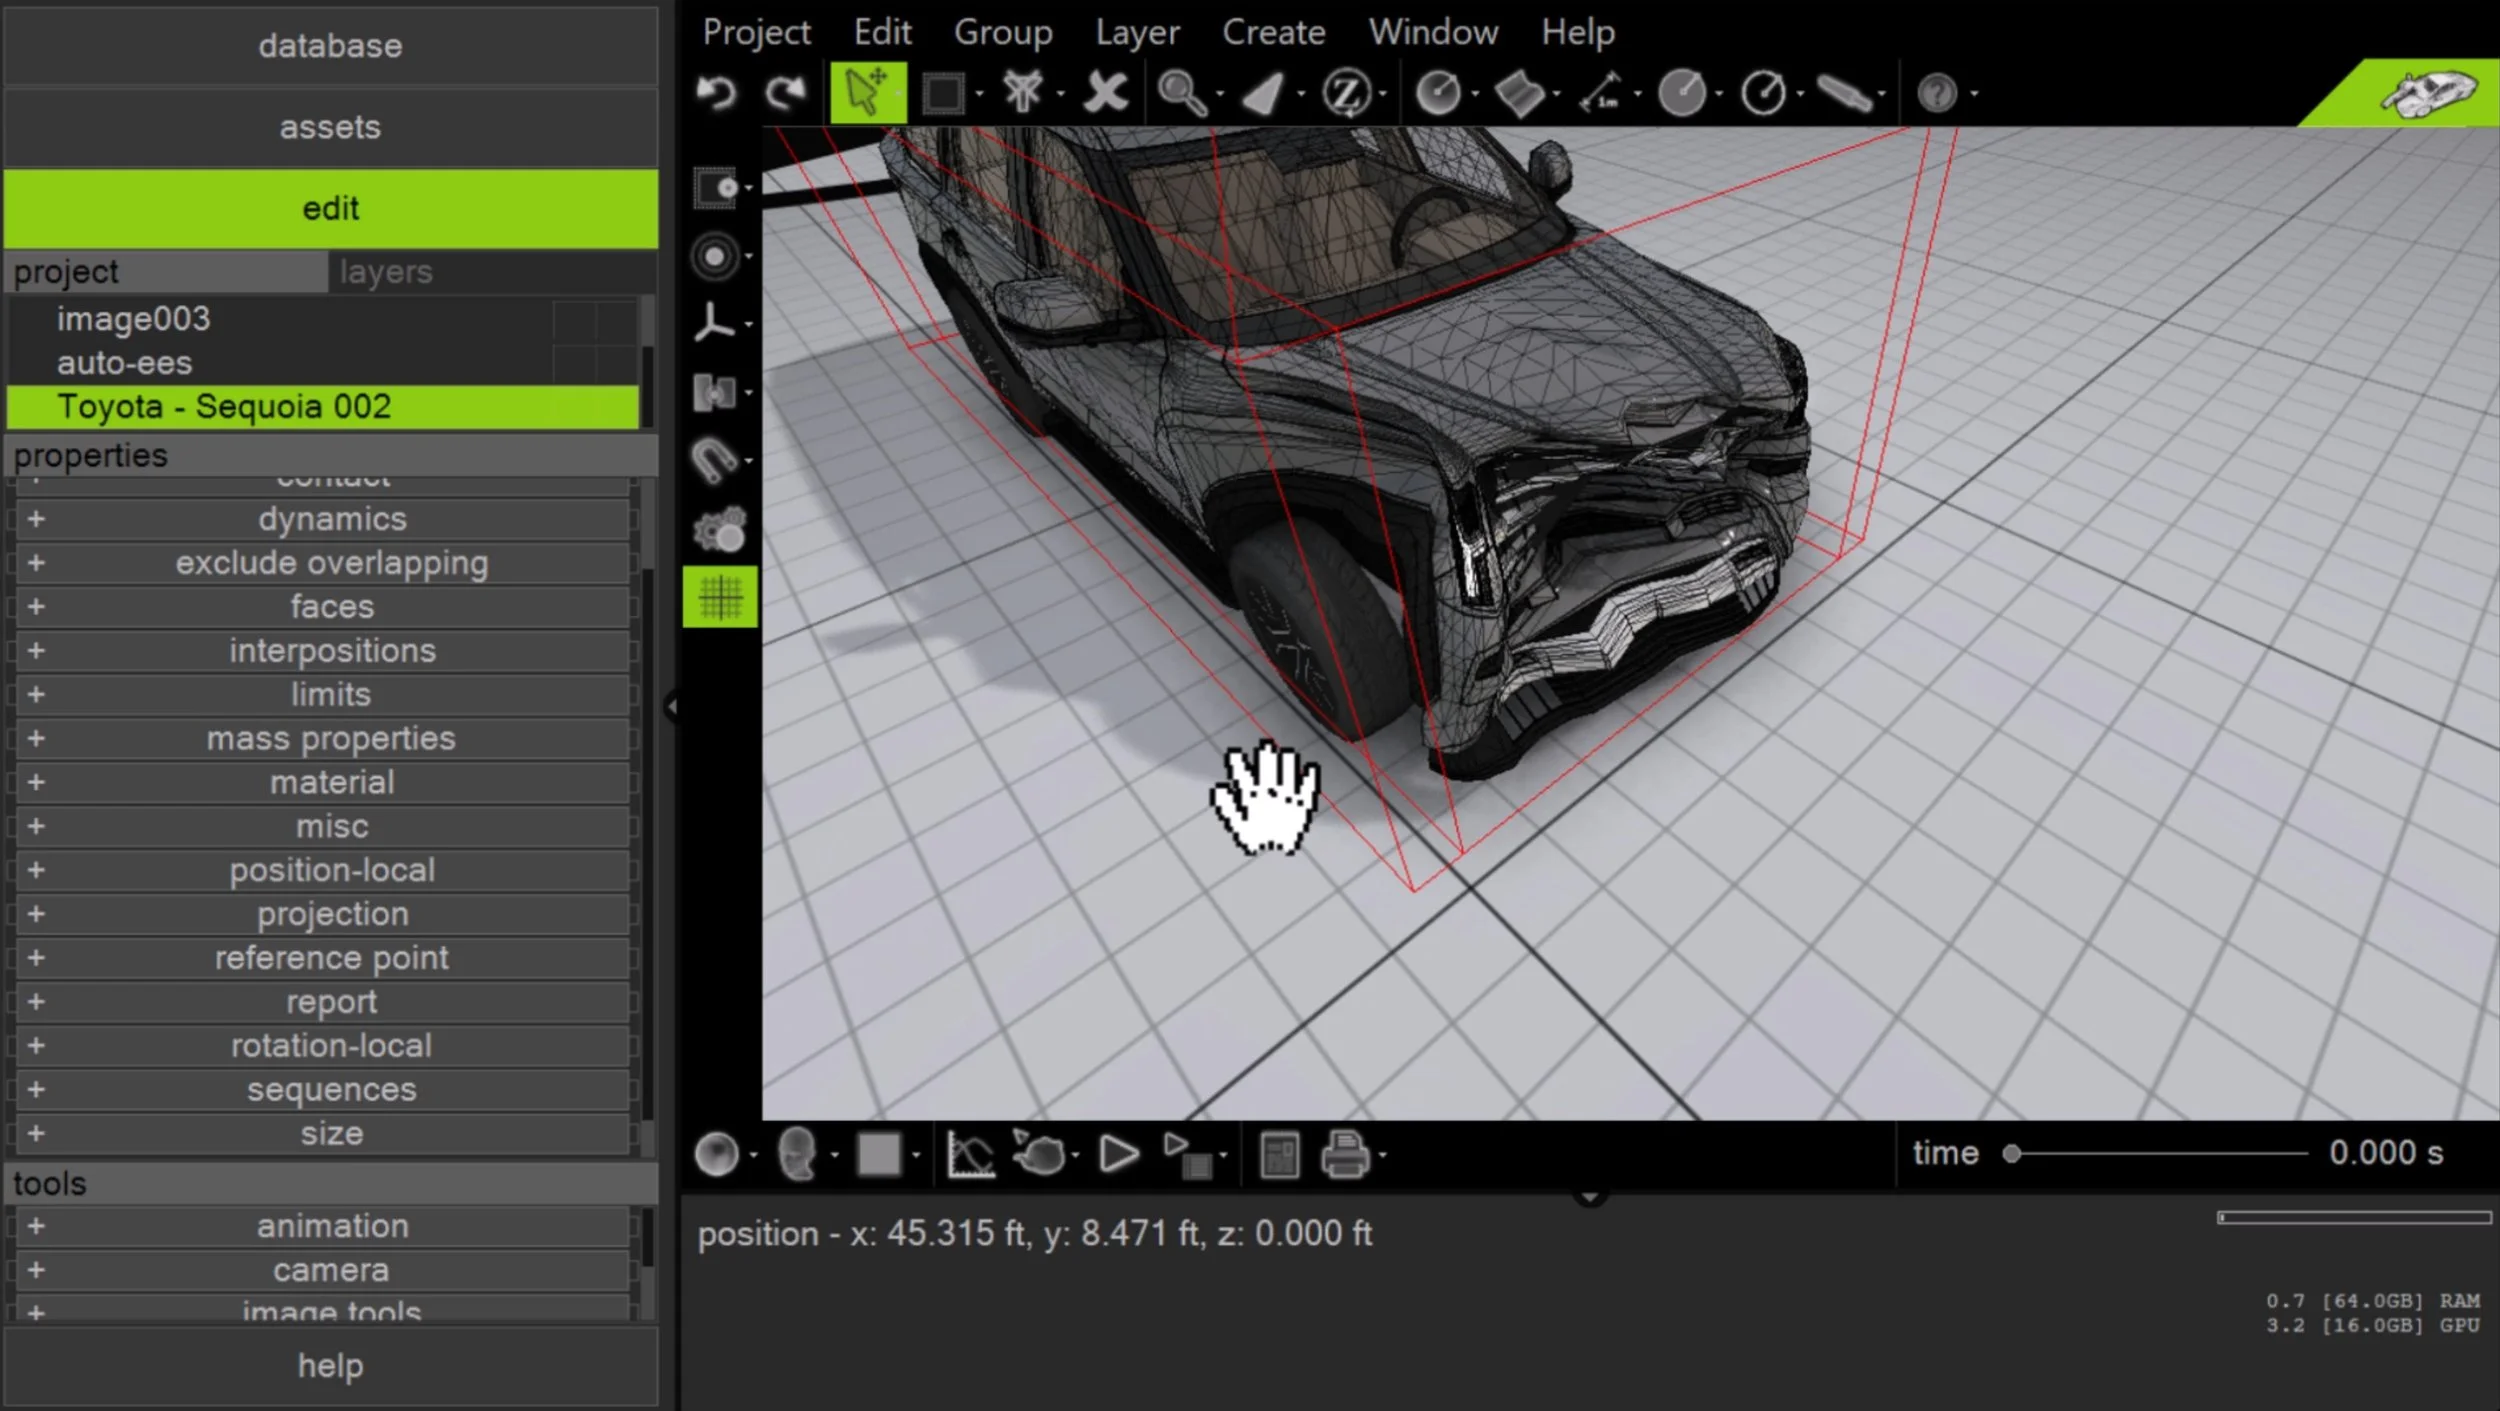Click the printer icon

point(1344,1155)
